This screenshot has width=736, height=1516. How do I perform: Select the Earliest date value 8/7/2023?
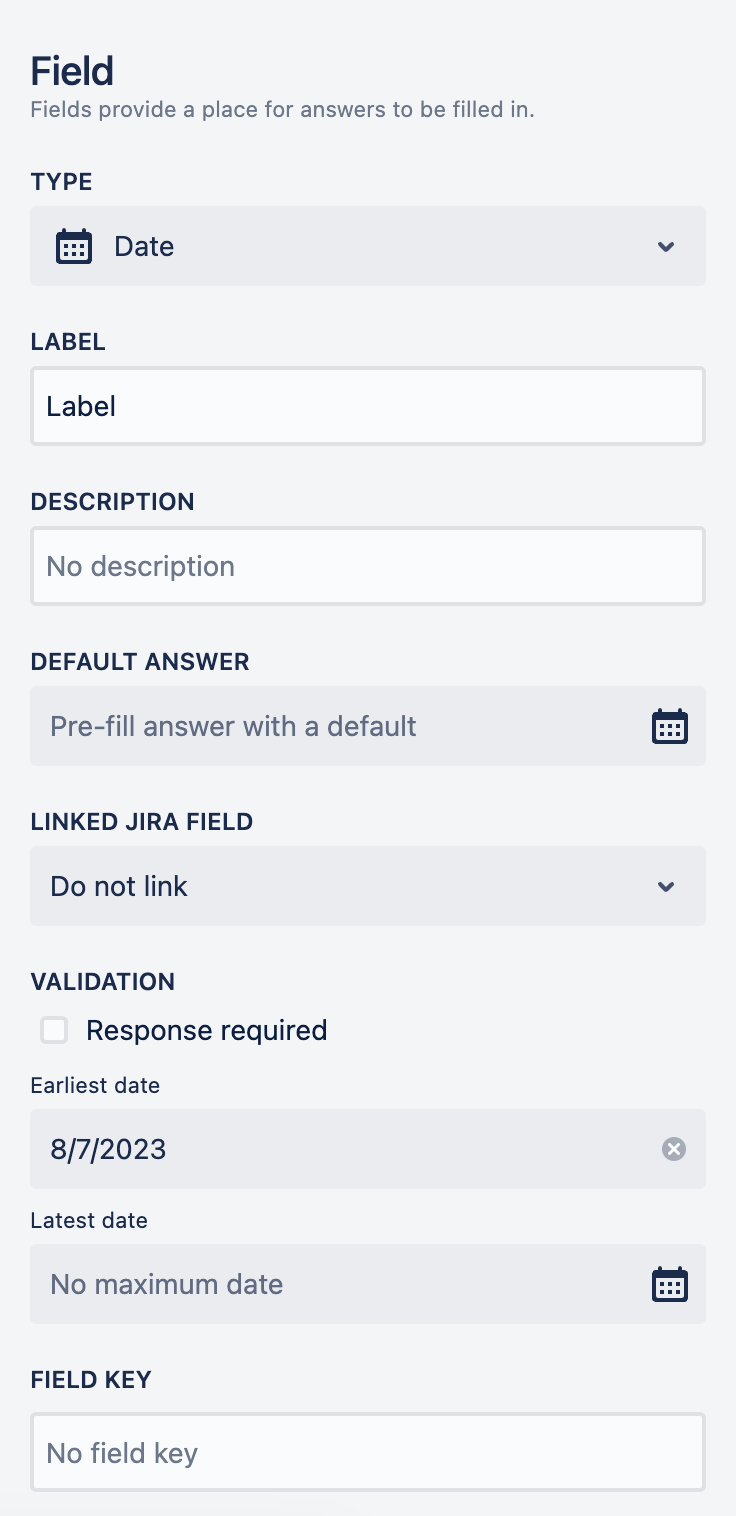pyautogui.click(x=107, y=1149)
